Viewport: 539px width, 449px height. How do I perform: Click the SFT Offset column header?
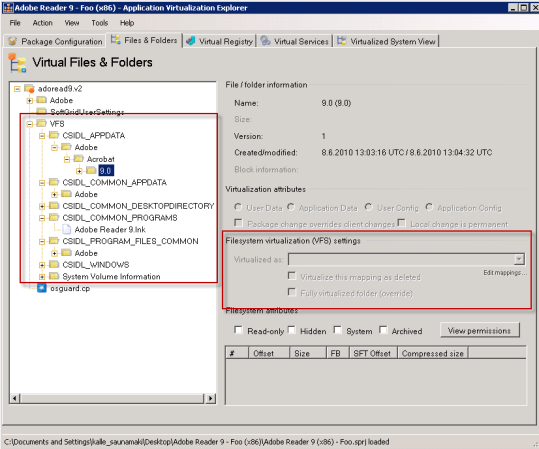[373, 353]
